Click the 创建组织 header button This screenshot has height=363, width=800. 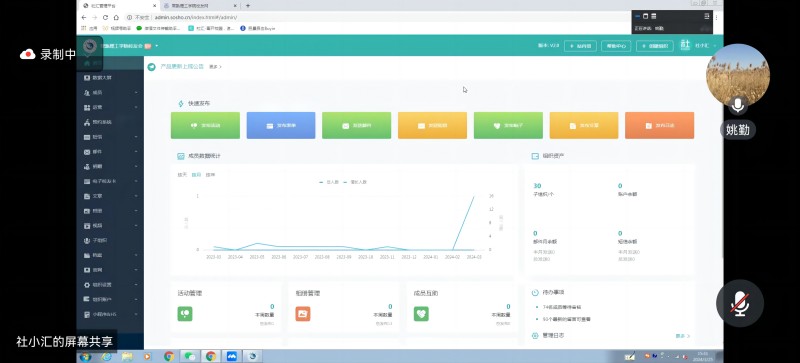click(655, 46)
